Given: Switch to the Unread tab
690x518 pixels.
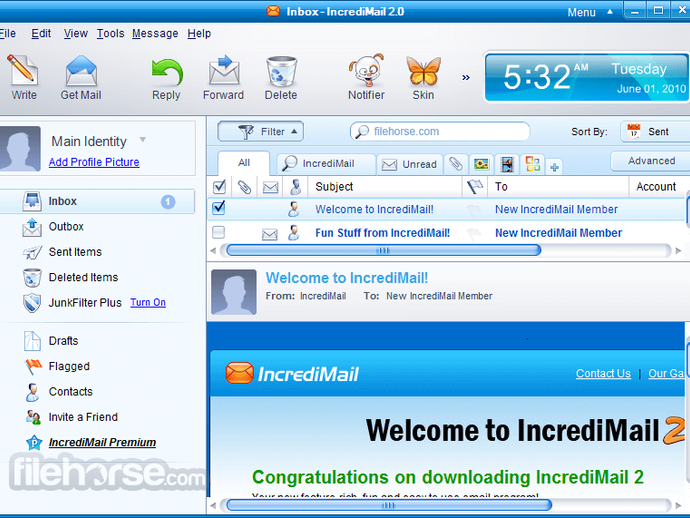Looking at the screenshot, I should pos(410,165).
